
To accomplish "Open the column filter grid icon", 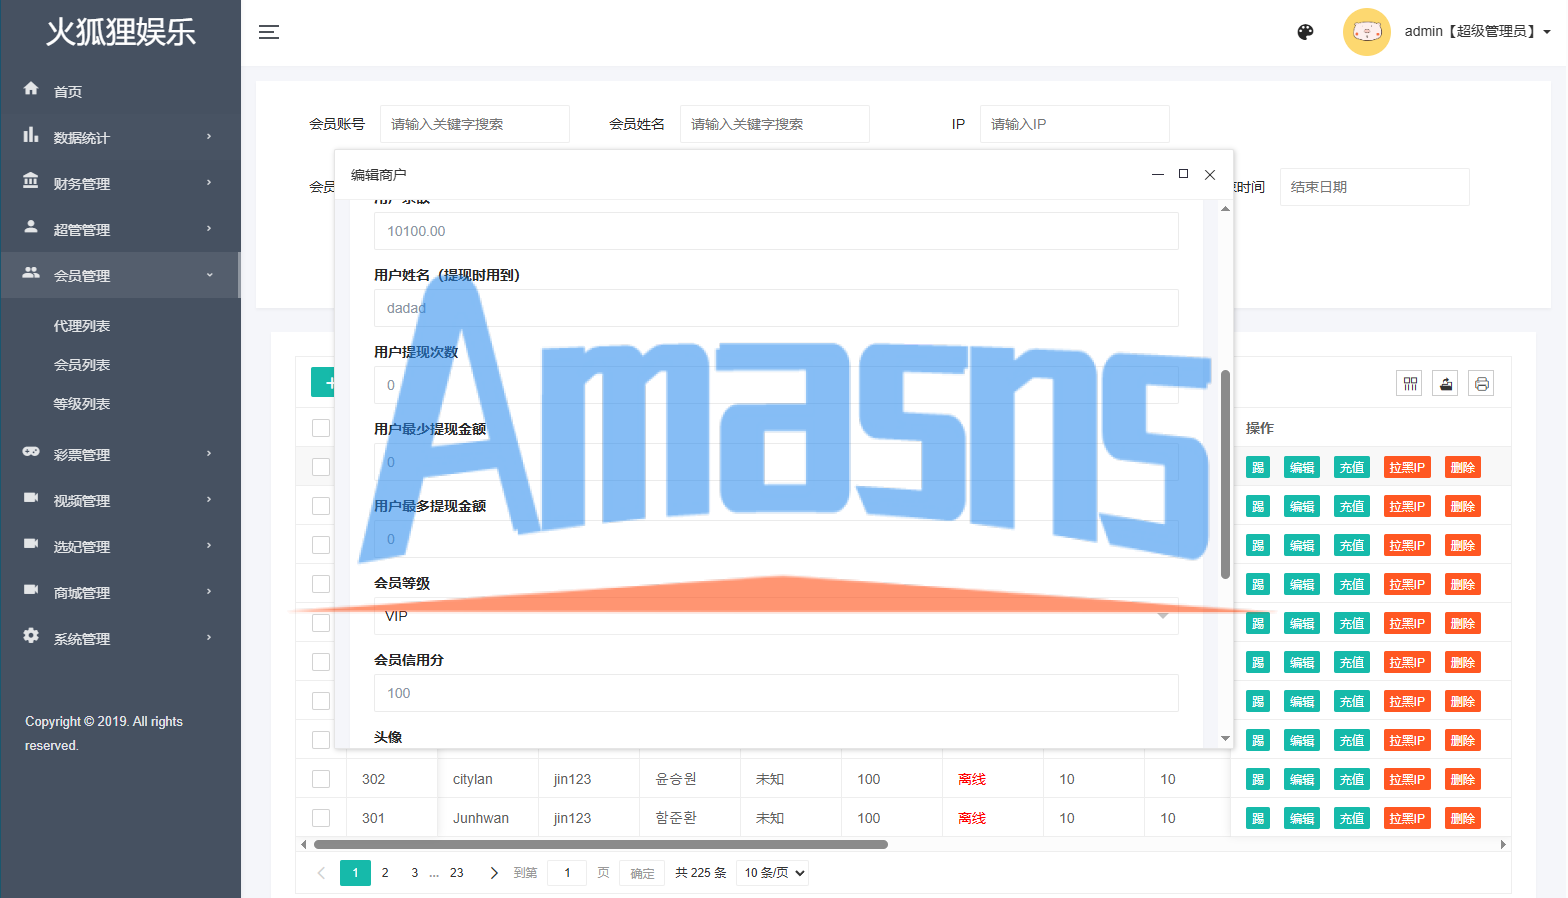I will point(1410,384).
